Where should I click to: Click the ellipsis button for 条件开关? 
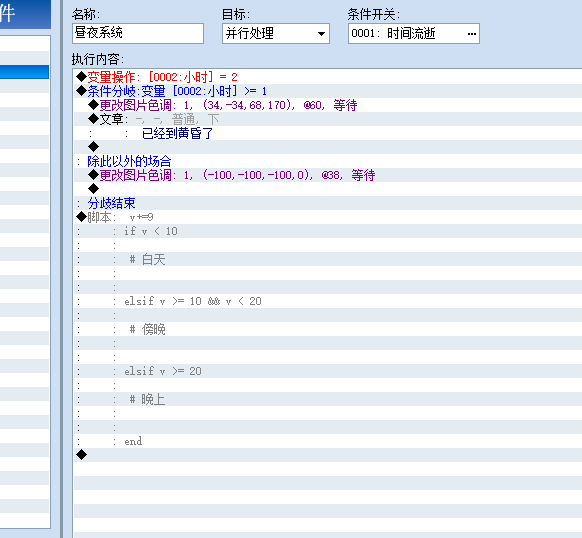tap(471, 34)
